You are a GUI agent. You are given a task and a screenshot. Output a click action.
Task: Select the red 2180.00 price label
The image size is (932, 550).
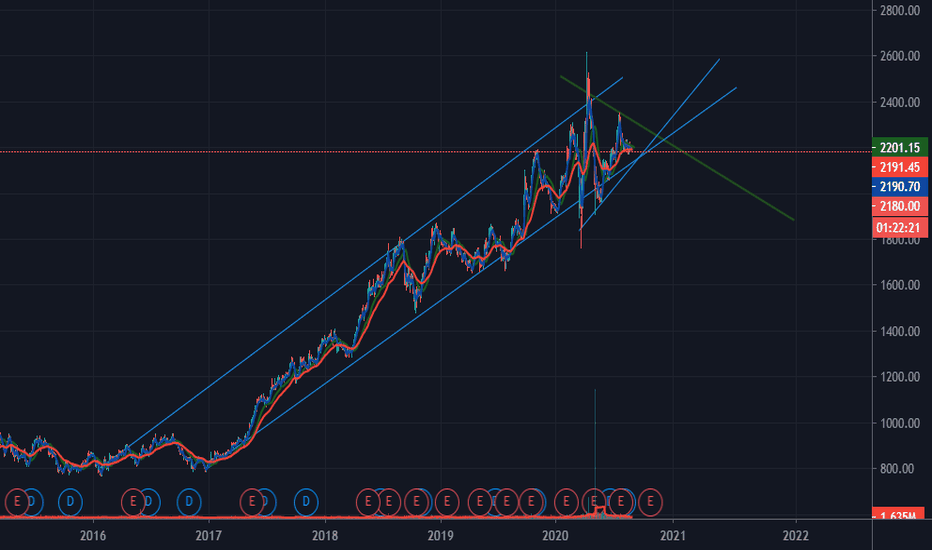(900, 206)
